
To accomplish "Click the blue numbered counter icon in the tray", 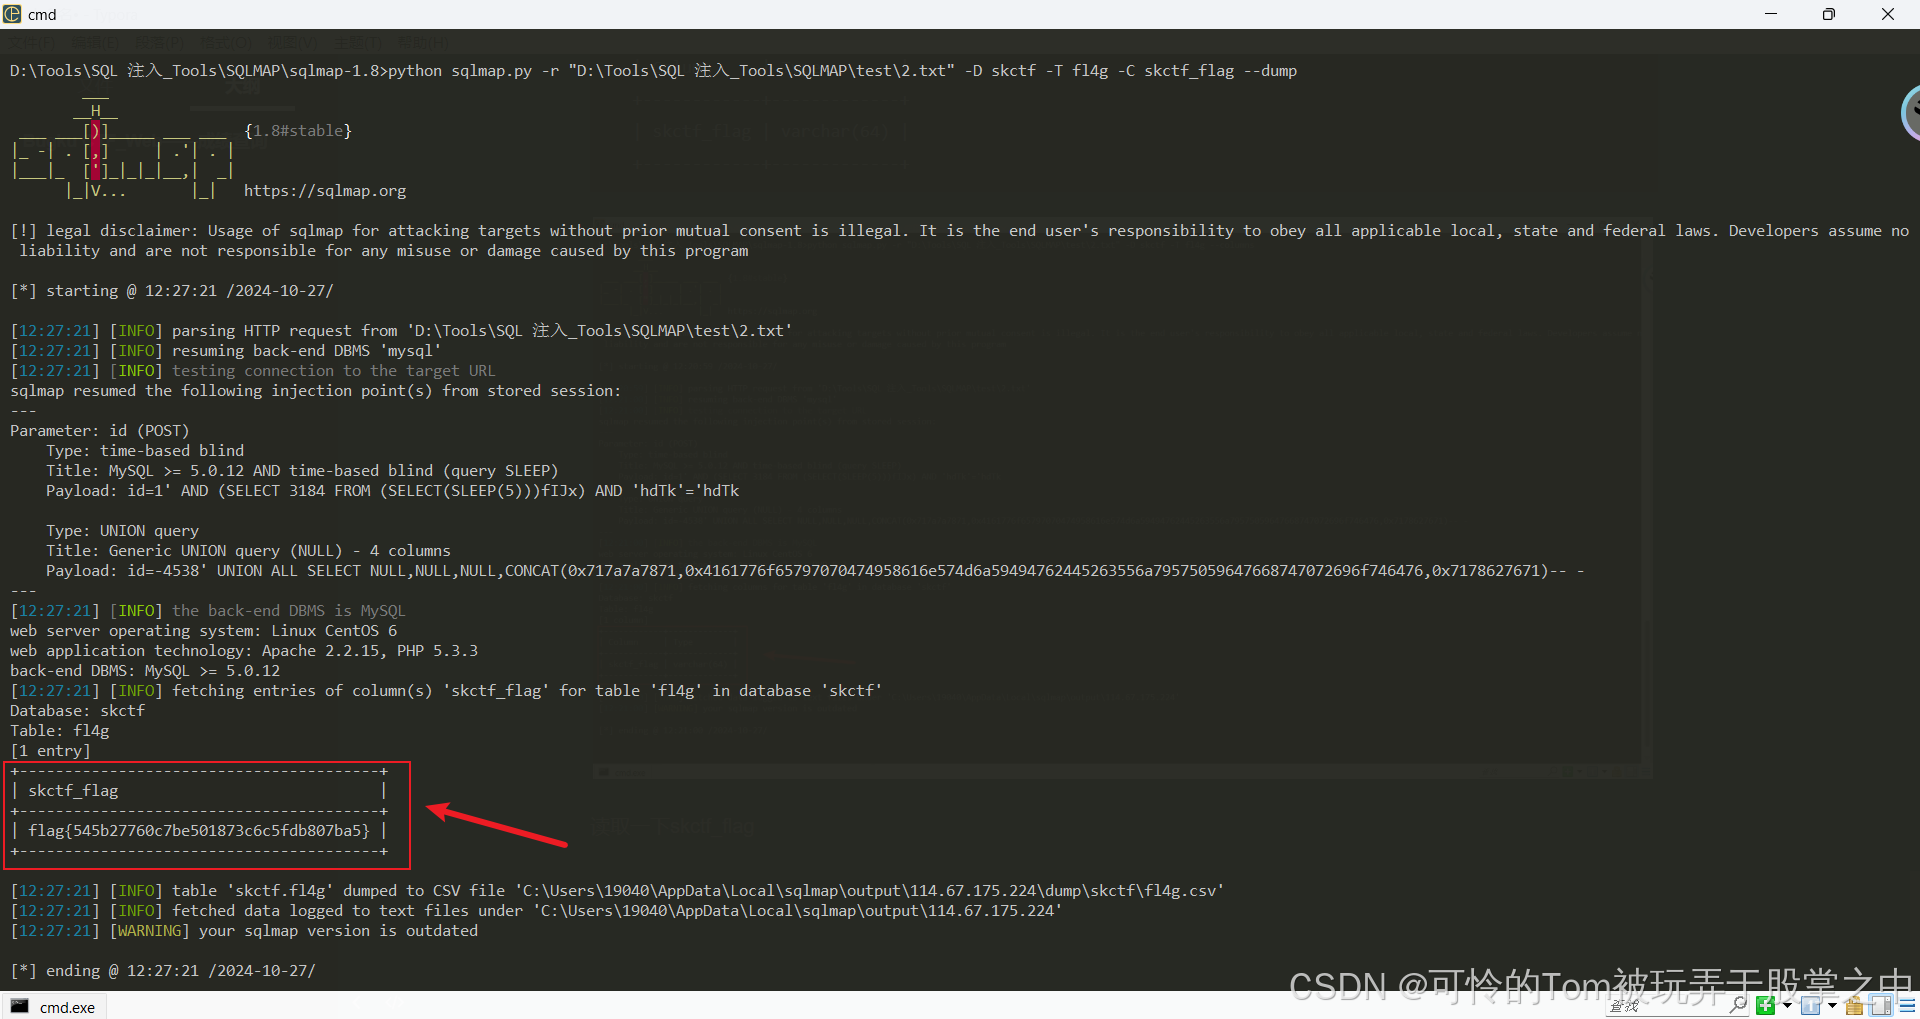I will point(1810,1006).
